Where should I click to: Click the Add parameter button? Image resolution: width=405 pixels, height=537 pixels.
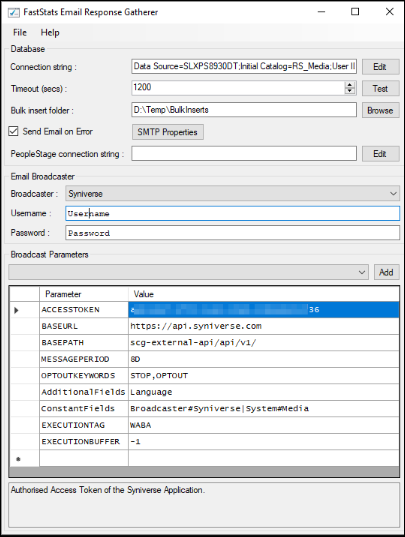pyautogui.click(x=387, y=272)
